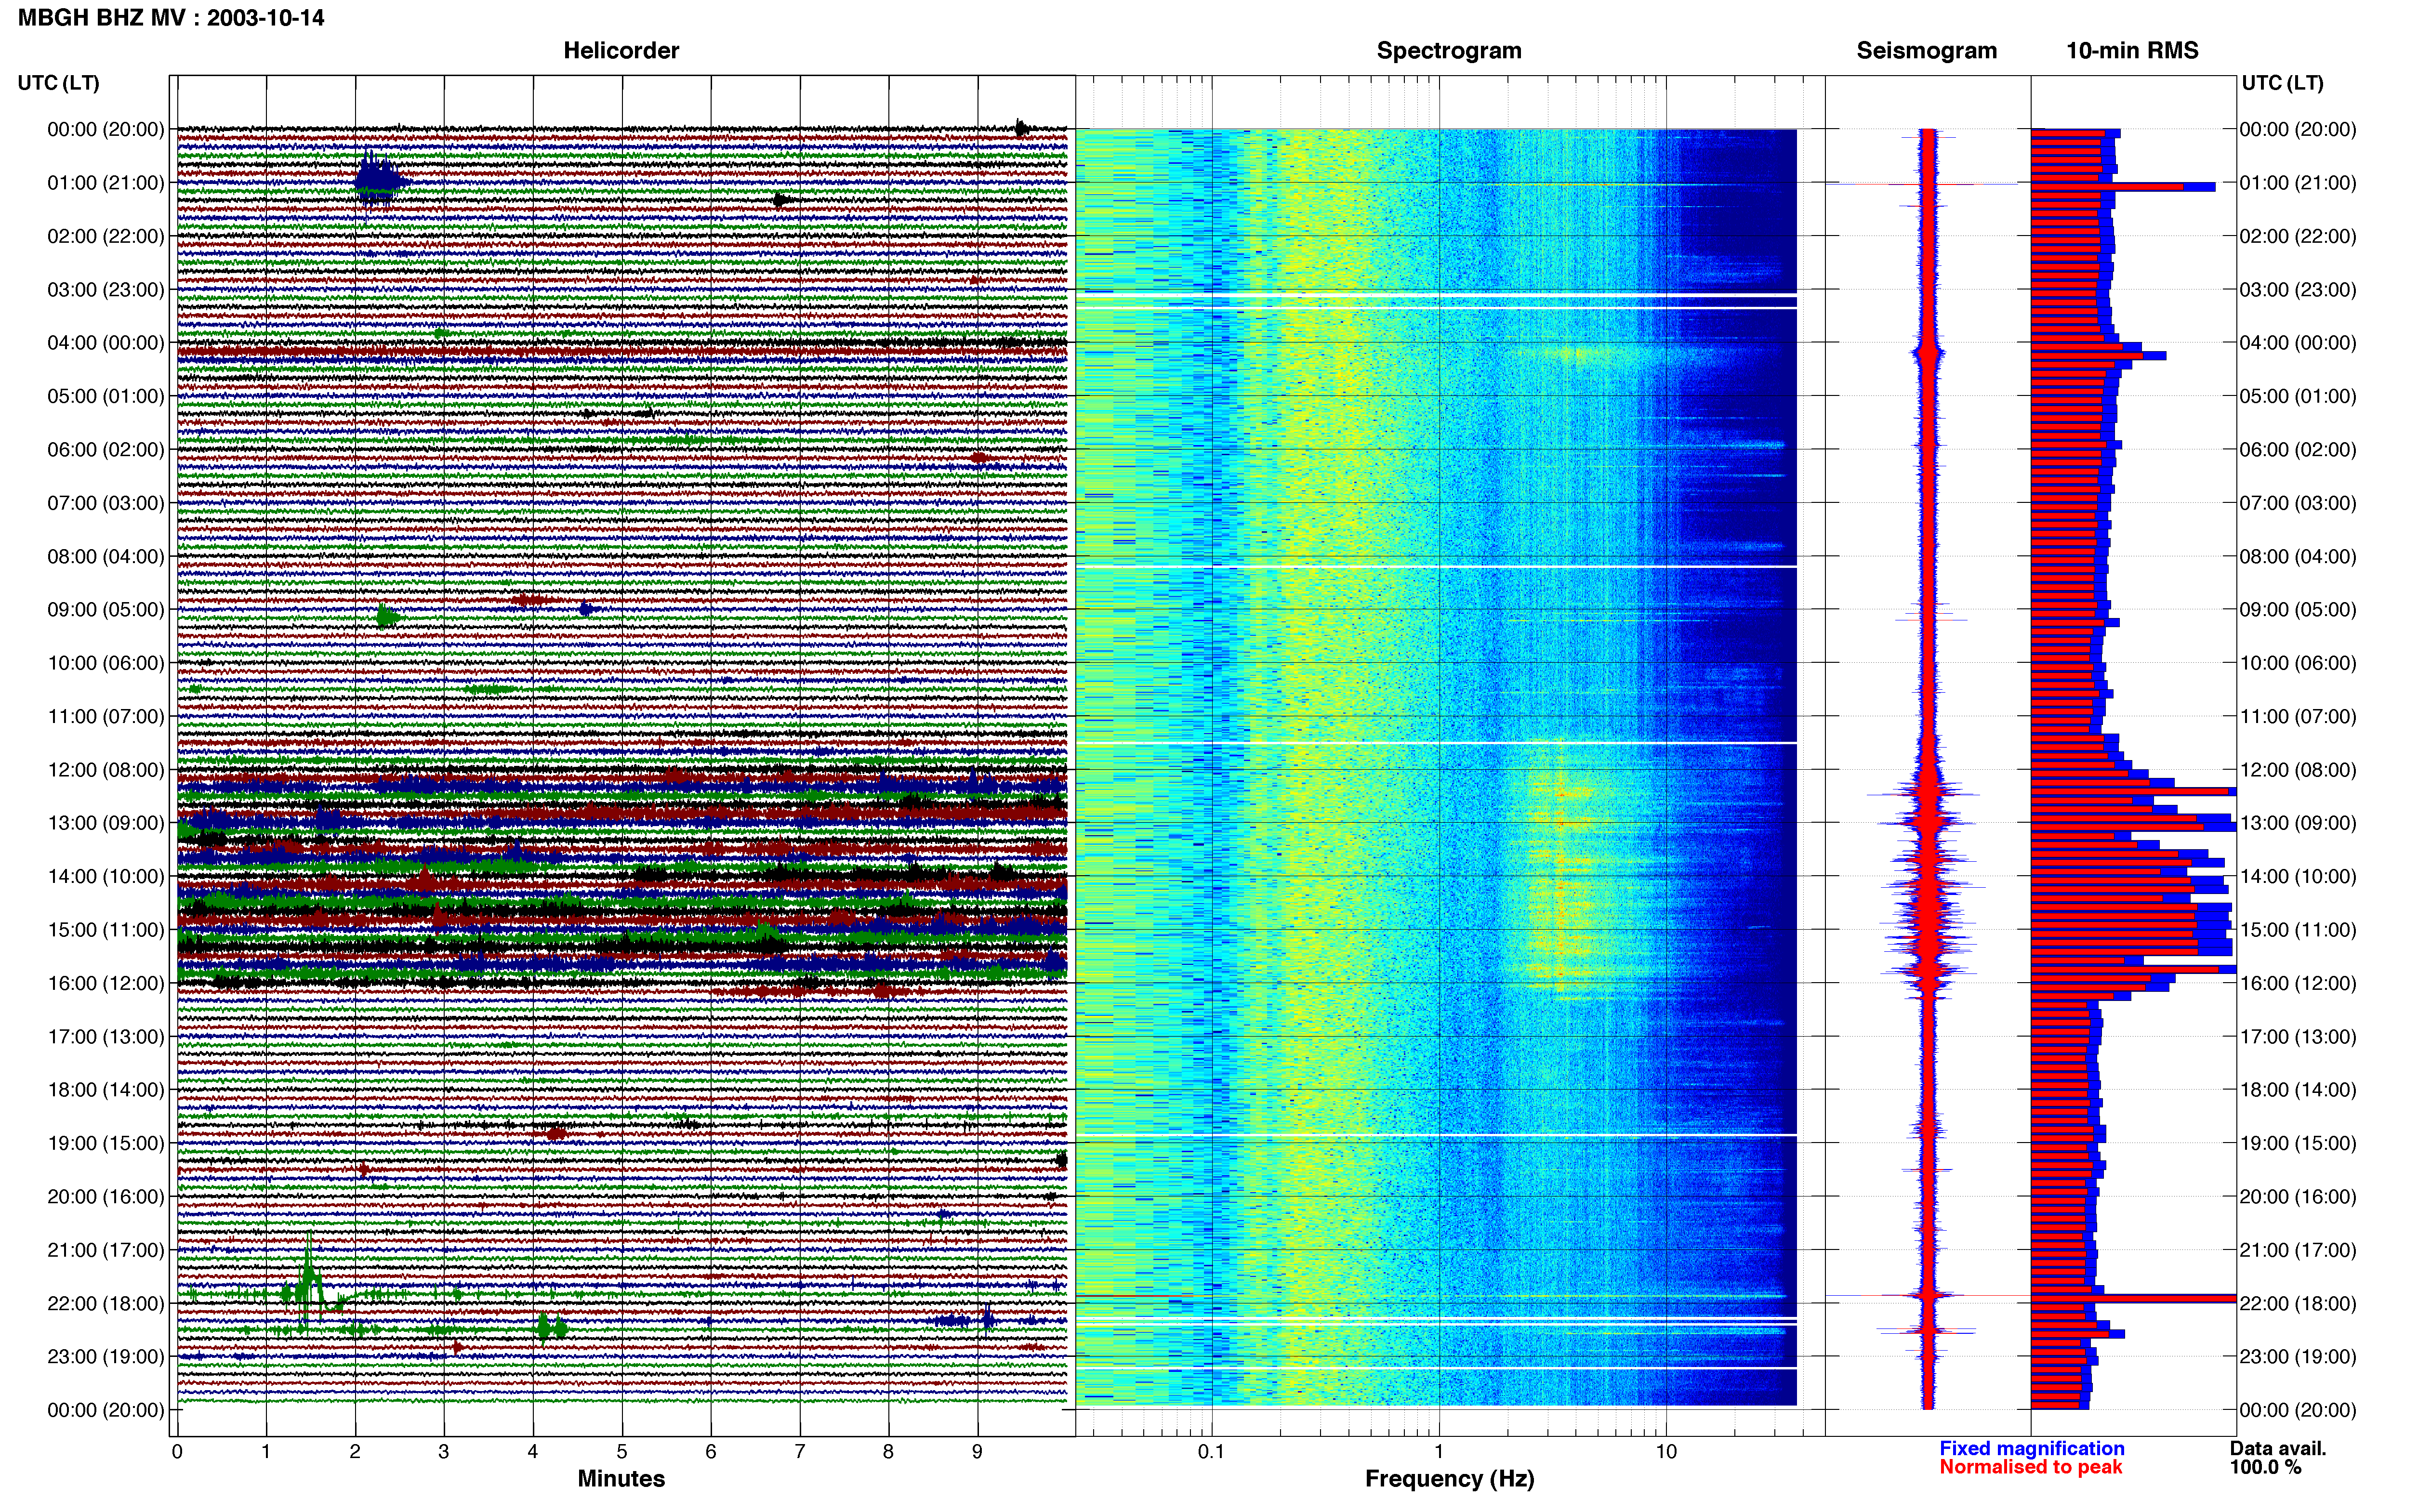The width and height of the screenshot is (2418, 1512).
Task: Click the '10-min RMS' panel heading
Action: (x=2132, y=50)
